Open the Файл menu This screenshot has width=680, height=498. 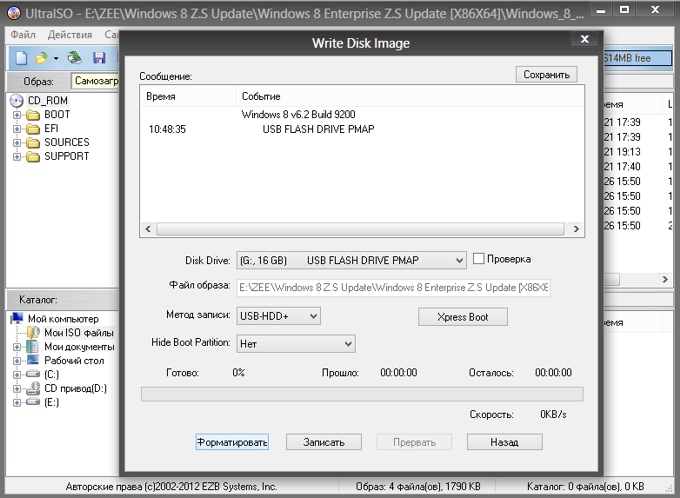point(23,35)
